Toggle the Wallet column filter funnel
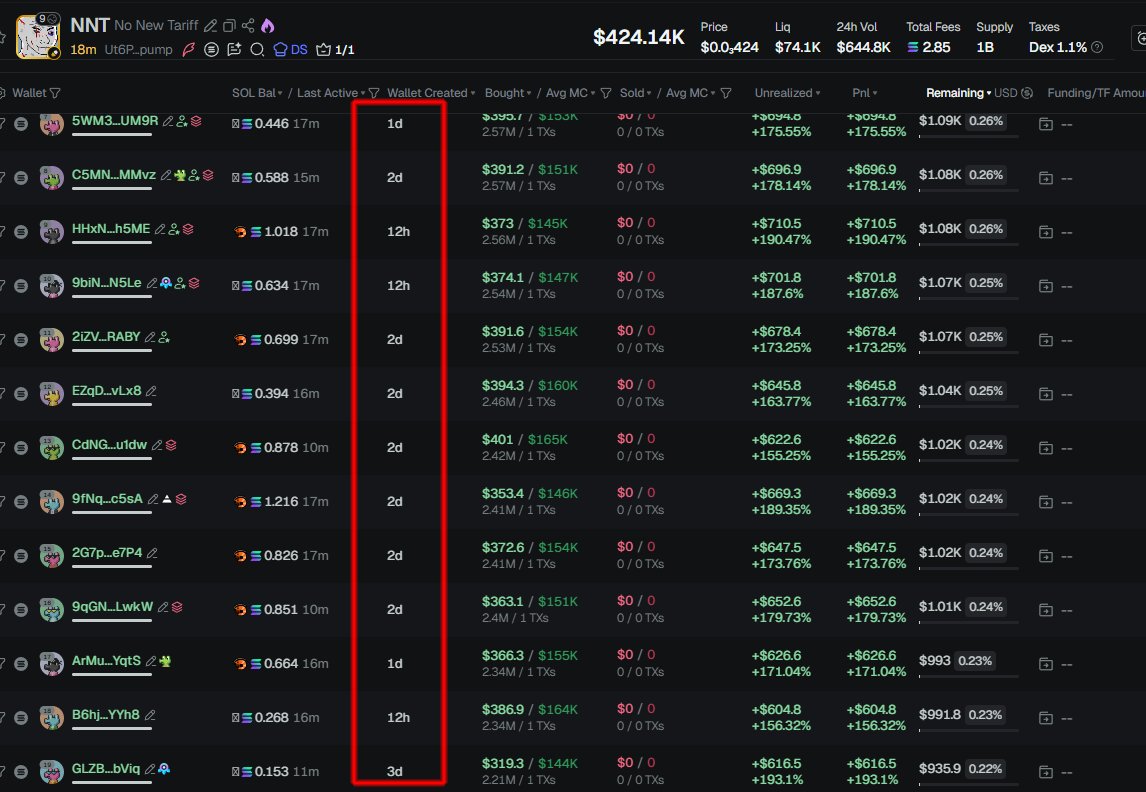 [55, 93]
